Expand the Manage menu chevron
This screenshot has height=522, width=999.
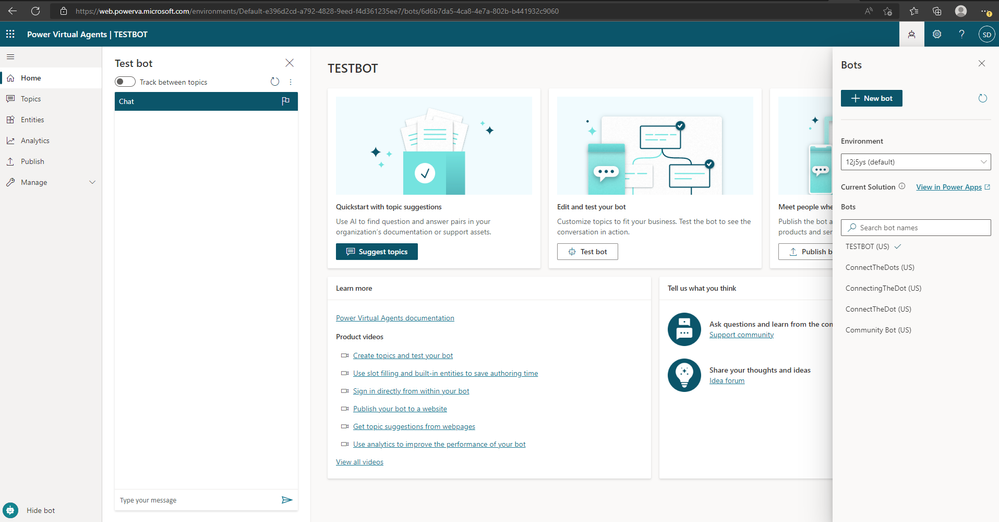92,182
